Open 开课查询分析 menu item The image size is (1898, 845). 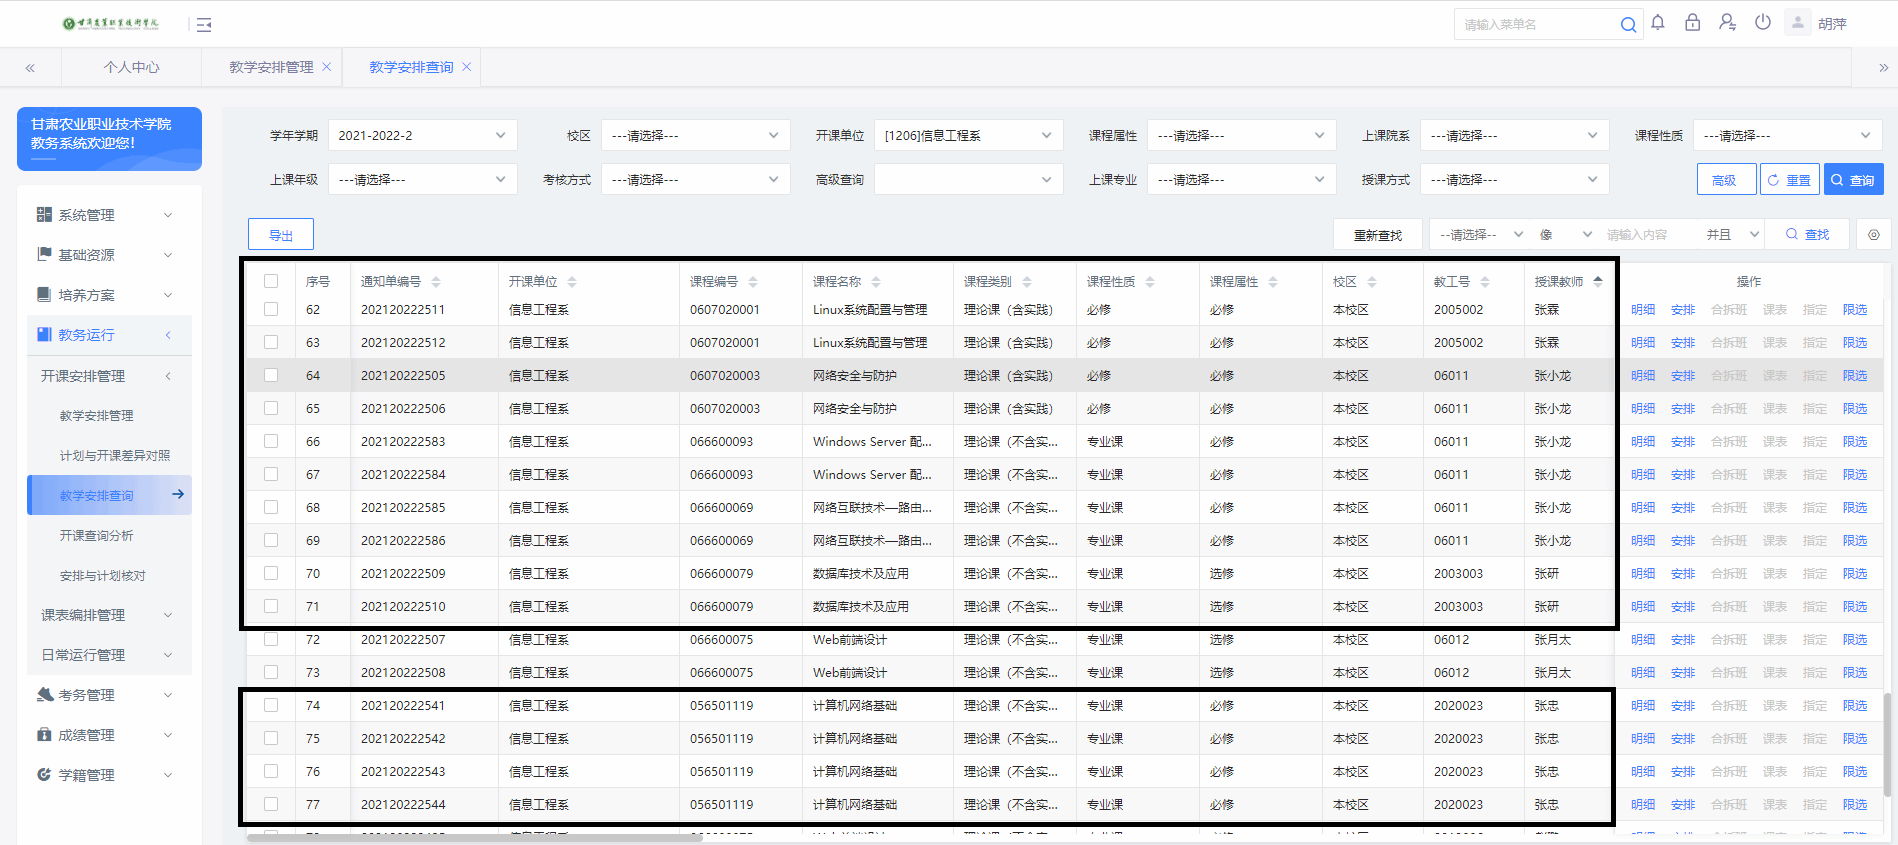click(97, 536)
